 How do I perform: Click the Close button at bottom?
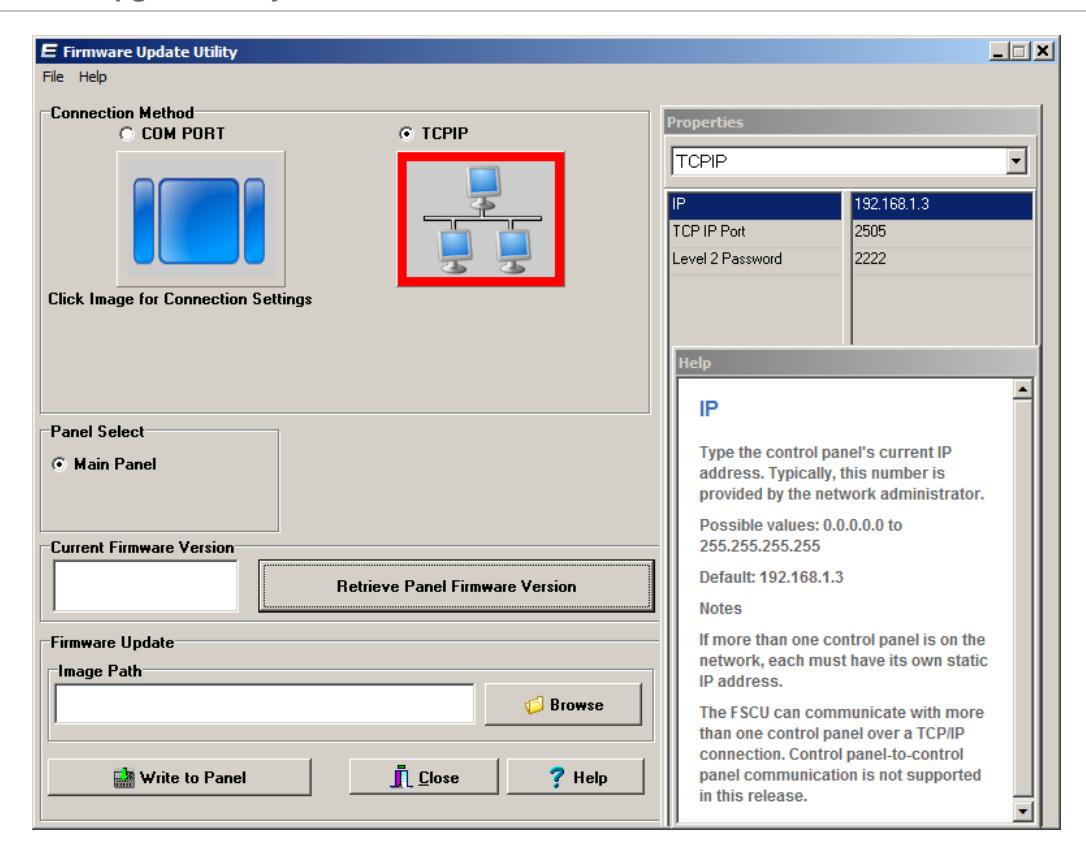tap(424, 777)
